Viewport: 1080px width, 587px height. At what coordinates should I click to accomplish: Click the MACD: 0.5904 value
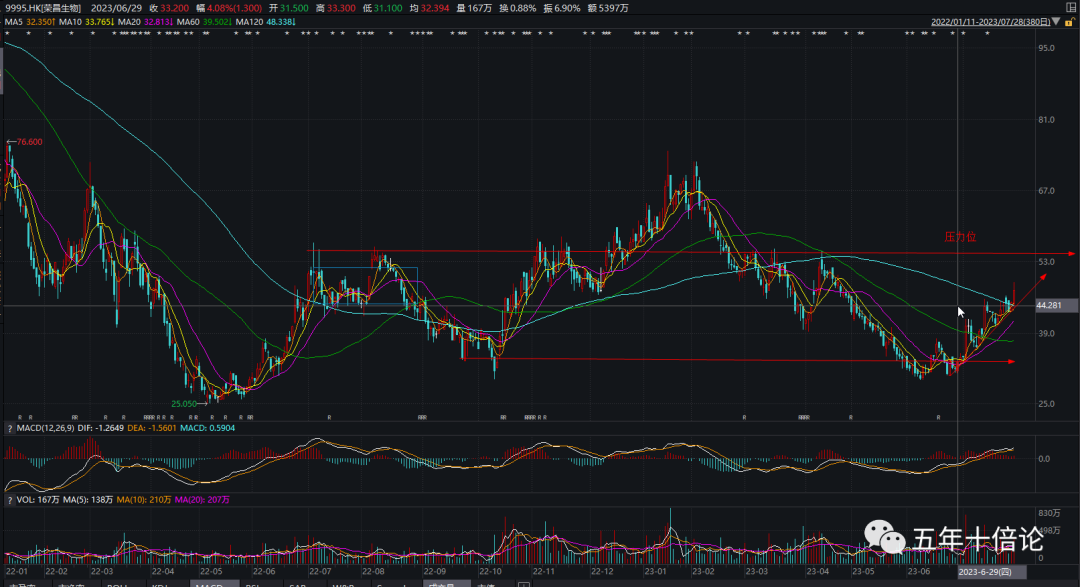tap(207, 429)
